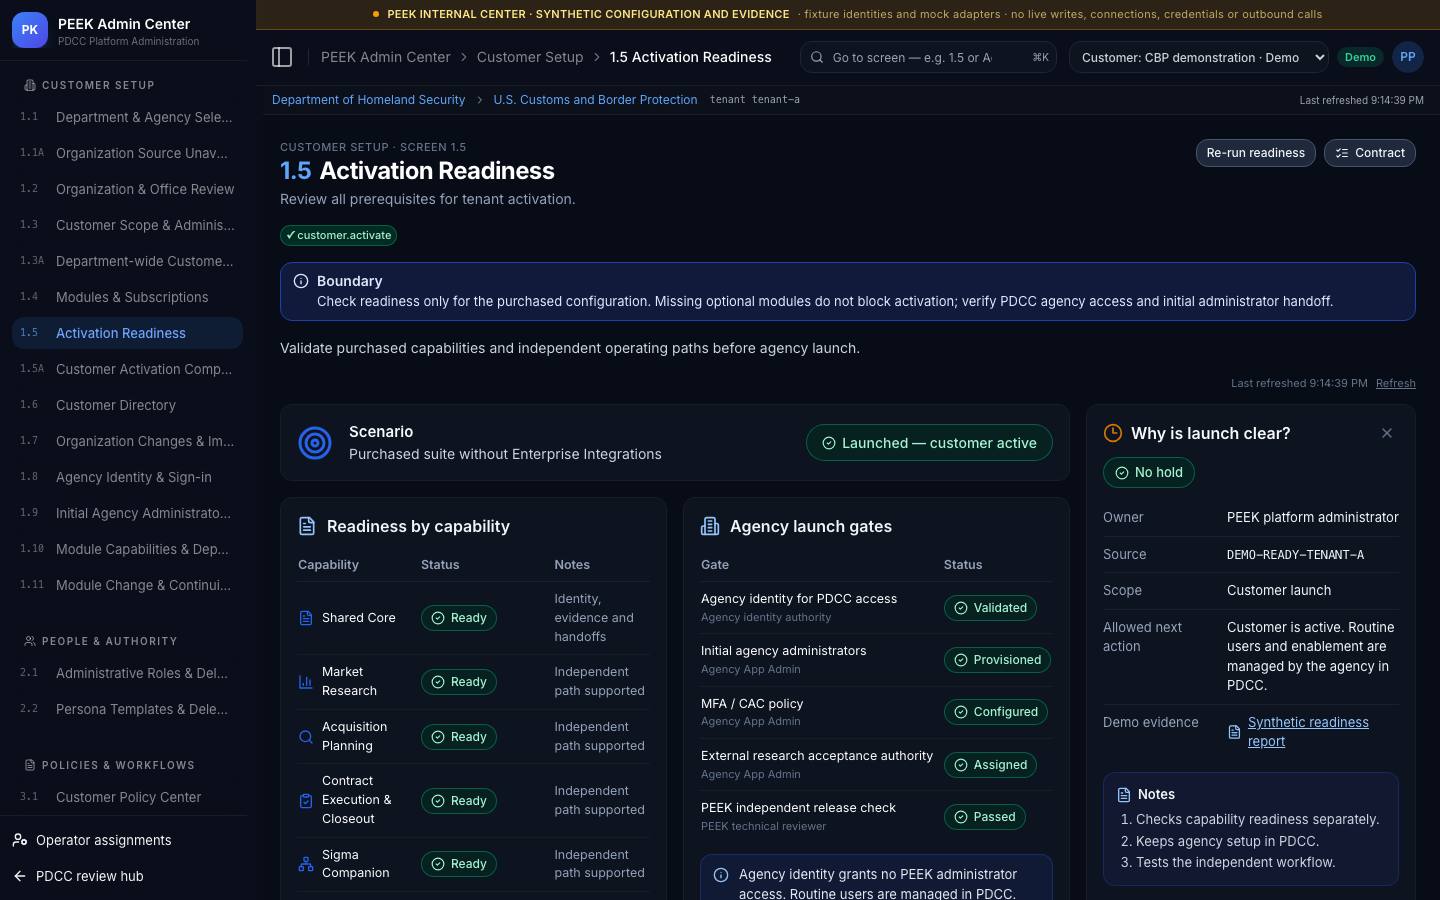Open Customer Policy Center sidebar item

tap(128, 797)
